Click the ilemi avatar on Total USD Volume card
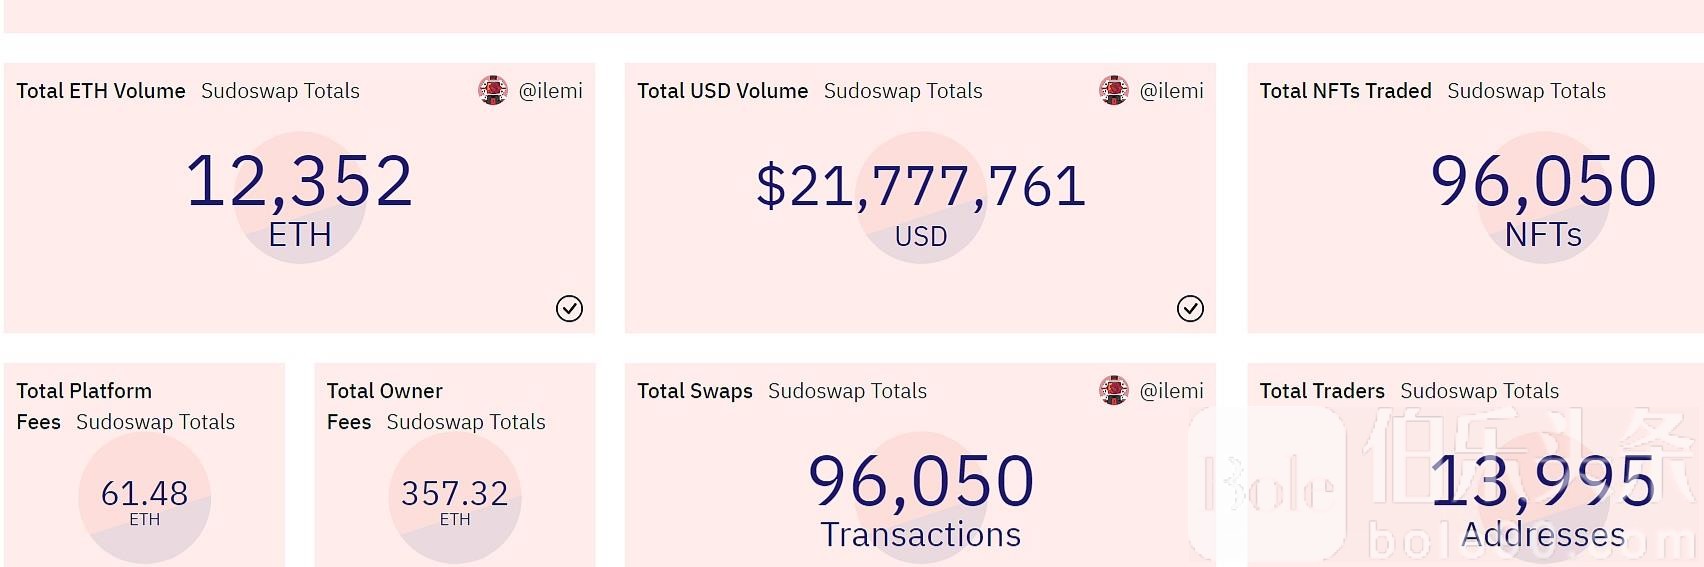The image size is (1704, 567). point(1113,91)
